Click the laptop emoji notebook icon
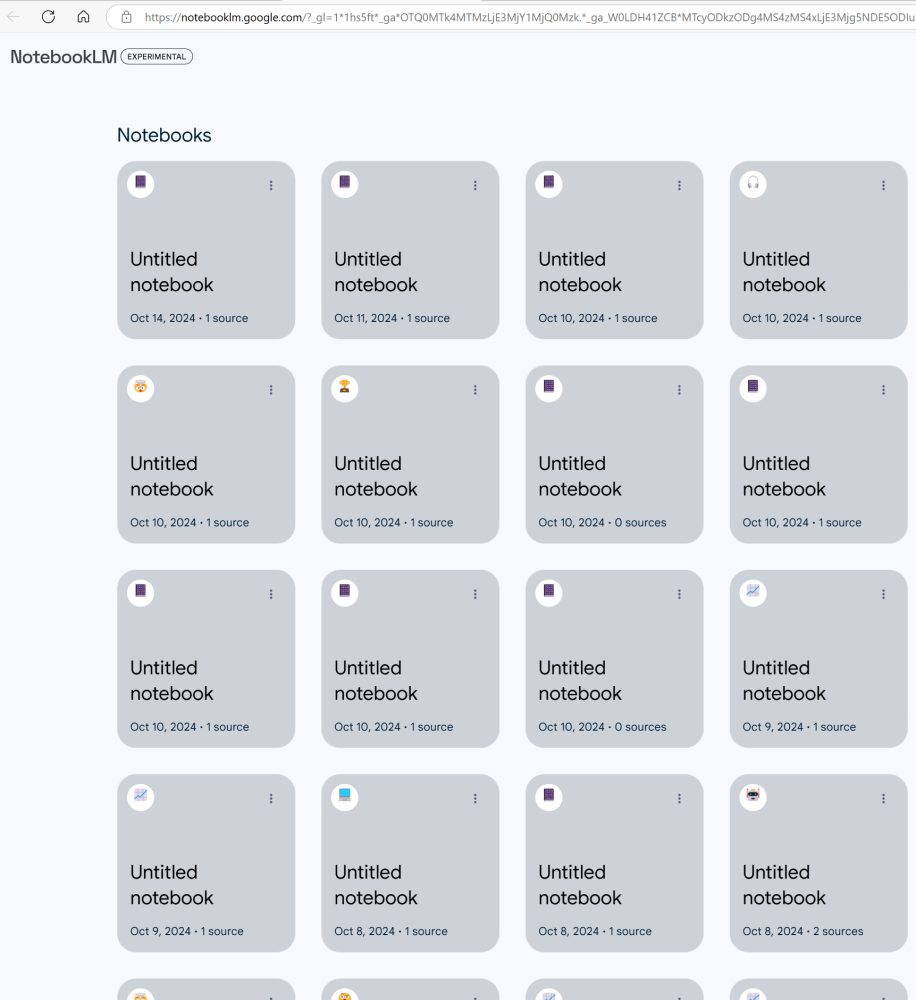The width and height of the screenshot is (916, 1000). click(x=344, y=797)
